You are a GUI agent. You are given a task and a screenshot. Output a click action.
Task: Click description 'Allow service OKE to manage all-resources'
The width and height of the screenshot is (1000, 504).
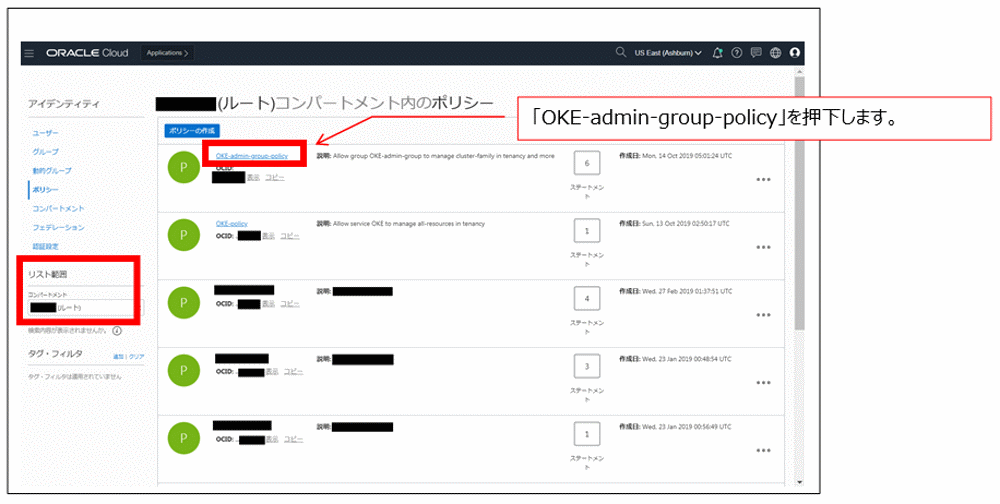coord(409,224)
